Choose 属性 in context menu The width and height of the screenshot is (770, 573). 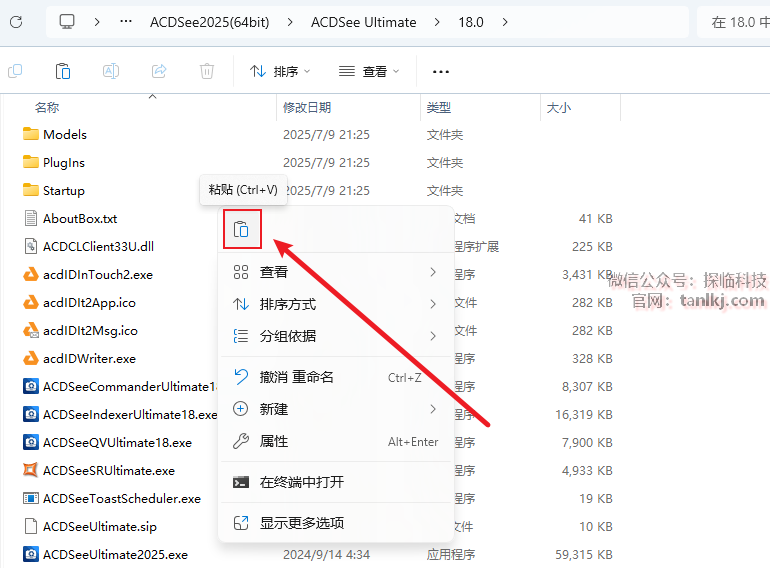[x=336, y=441]
